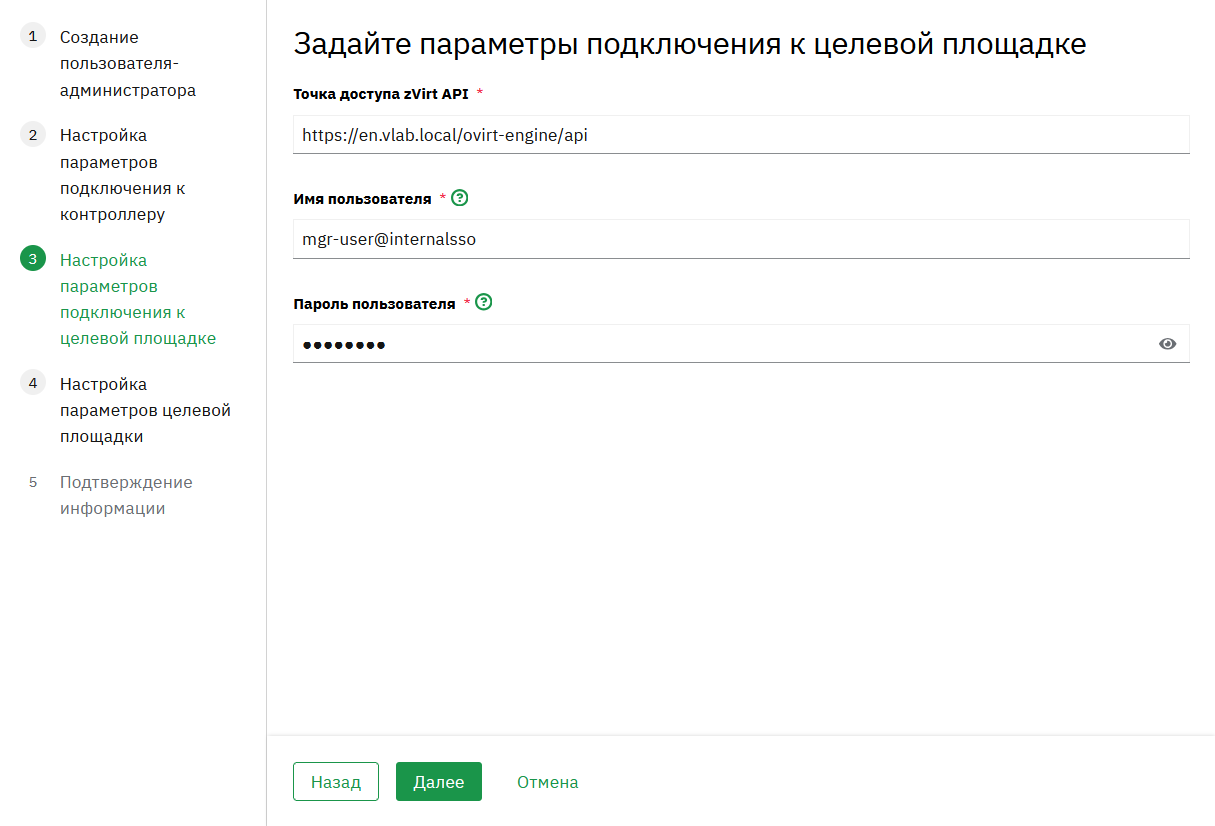Go to step Настройка параметров целевой площадки

click(x=145, y=410)
